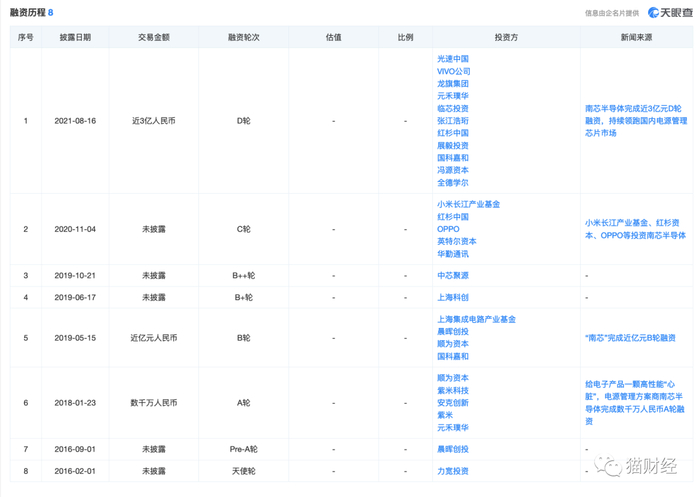Click column header 比例
700x497 pixels.
click(x=405, y=38)
